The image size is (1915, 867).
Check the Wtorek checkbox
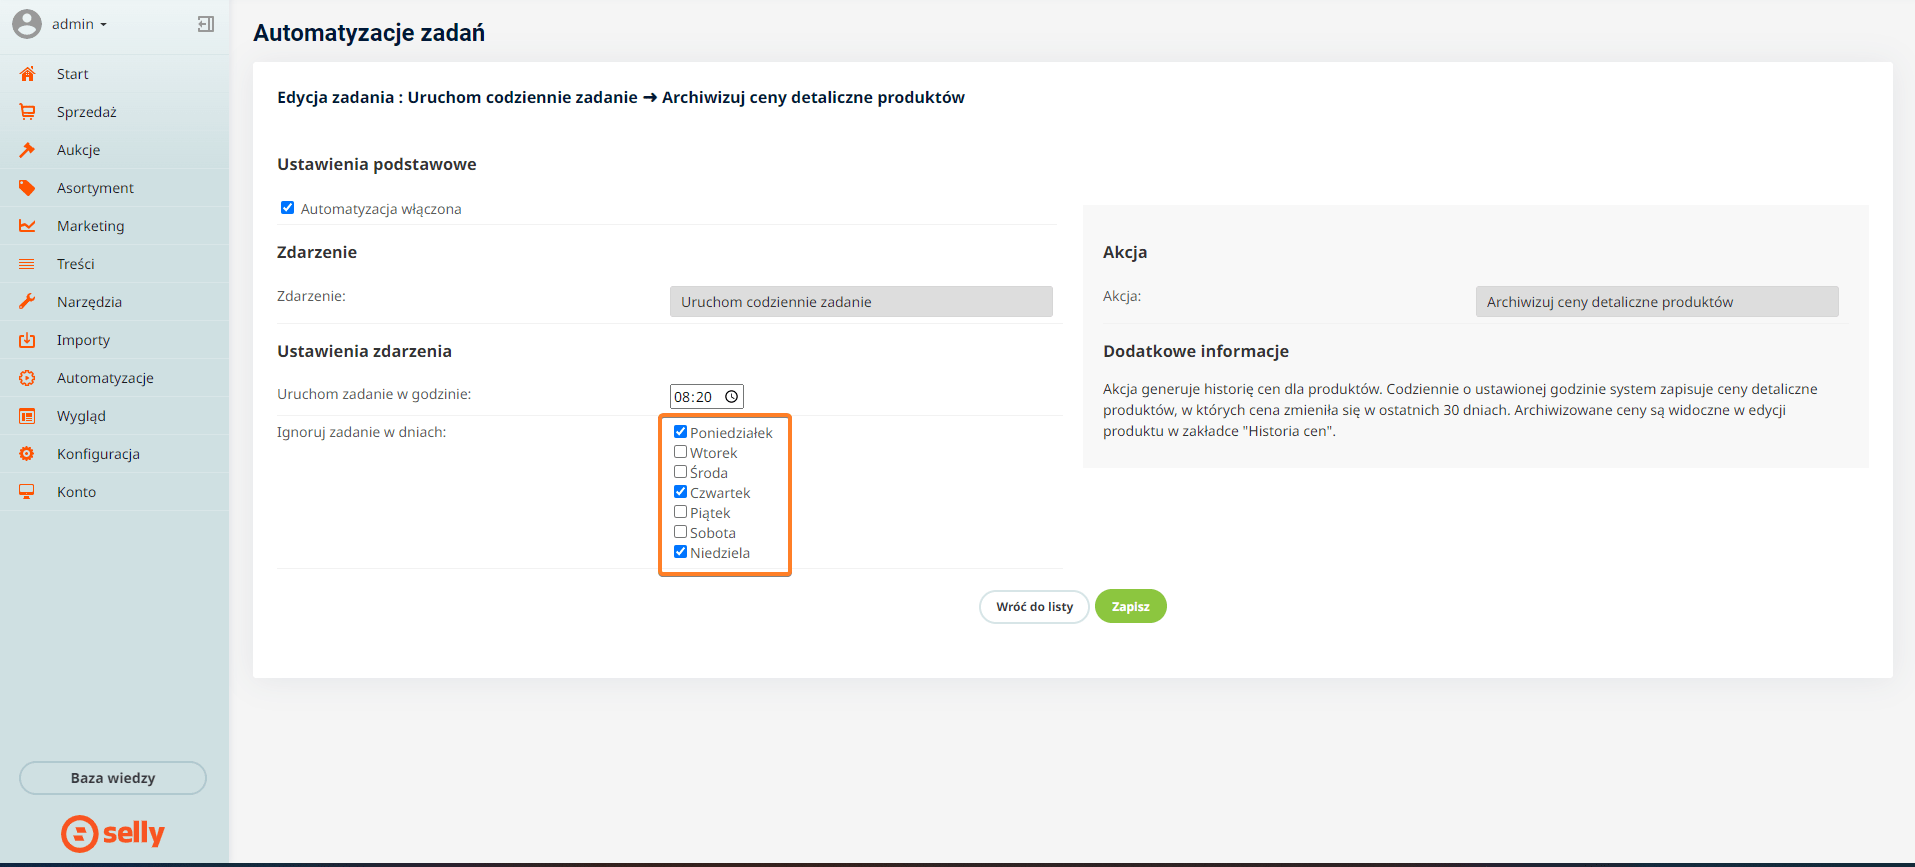point(680,452)
